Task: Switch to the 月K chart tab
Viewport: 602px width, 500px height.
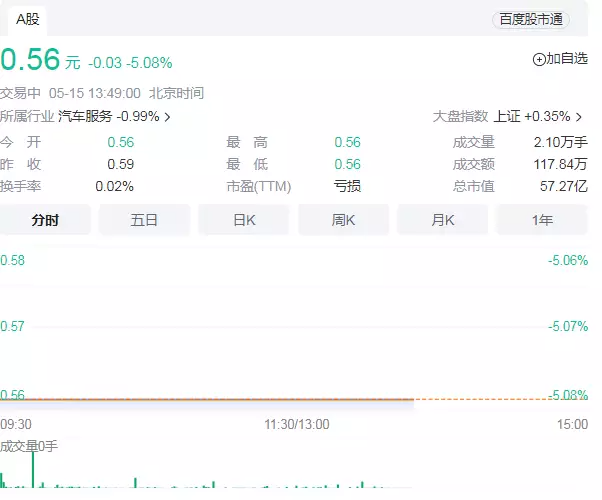Action: [x=443, y=220]
